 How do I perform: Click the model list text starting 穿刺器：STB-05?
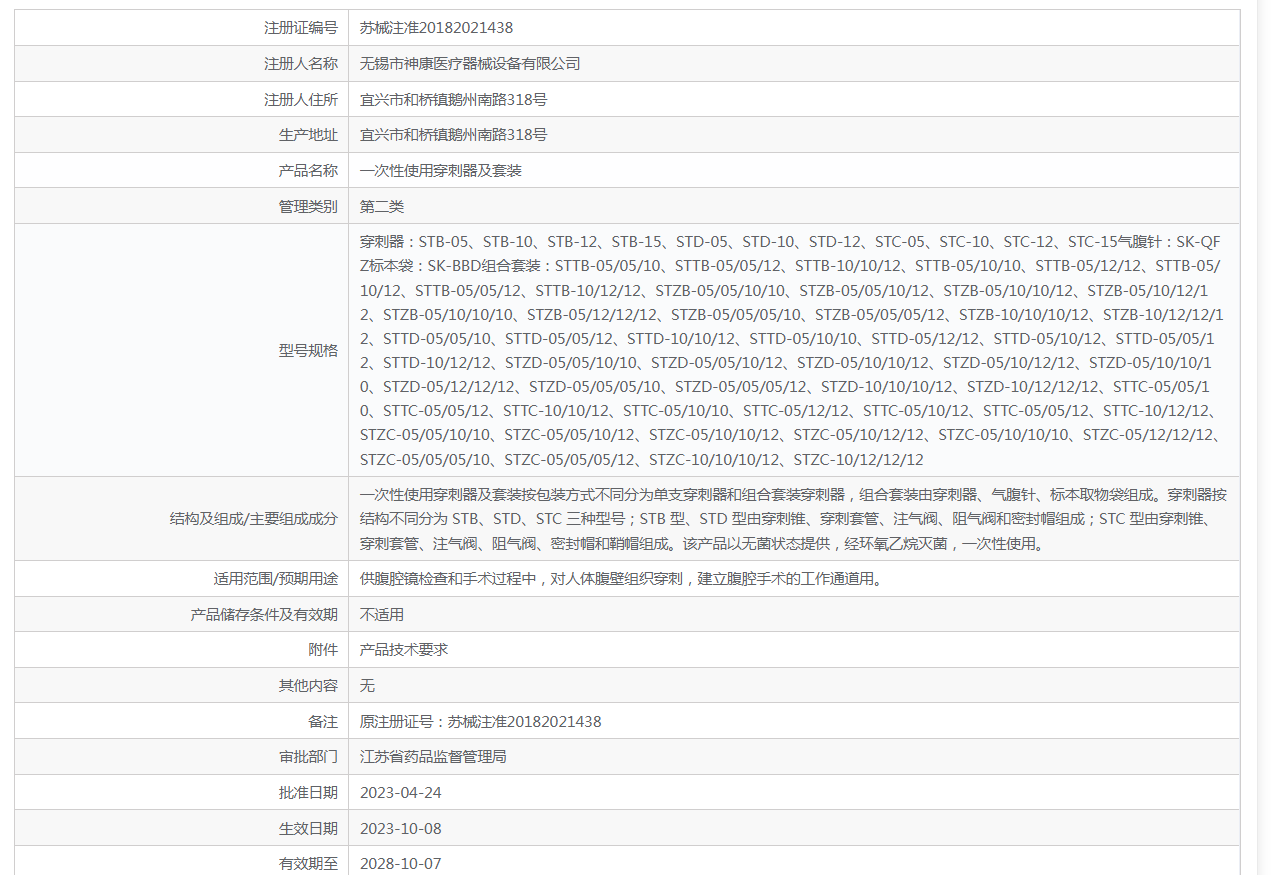tap(792, 350)
